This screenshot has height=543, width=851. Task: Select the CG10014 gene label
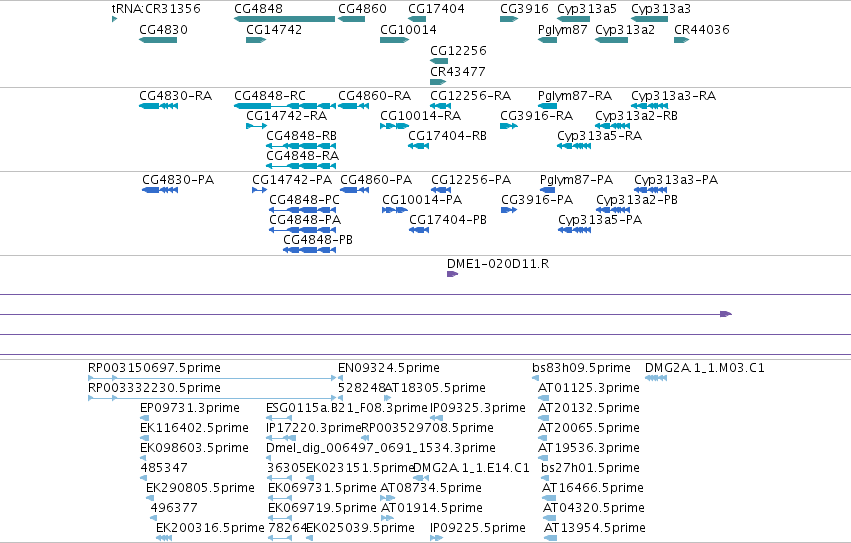(x=408, y=30)
